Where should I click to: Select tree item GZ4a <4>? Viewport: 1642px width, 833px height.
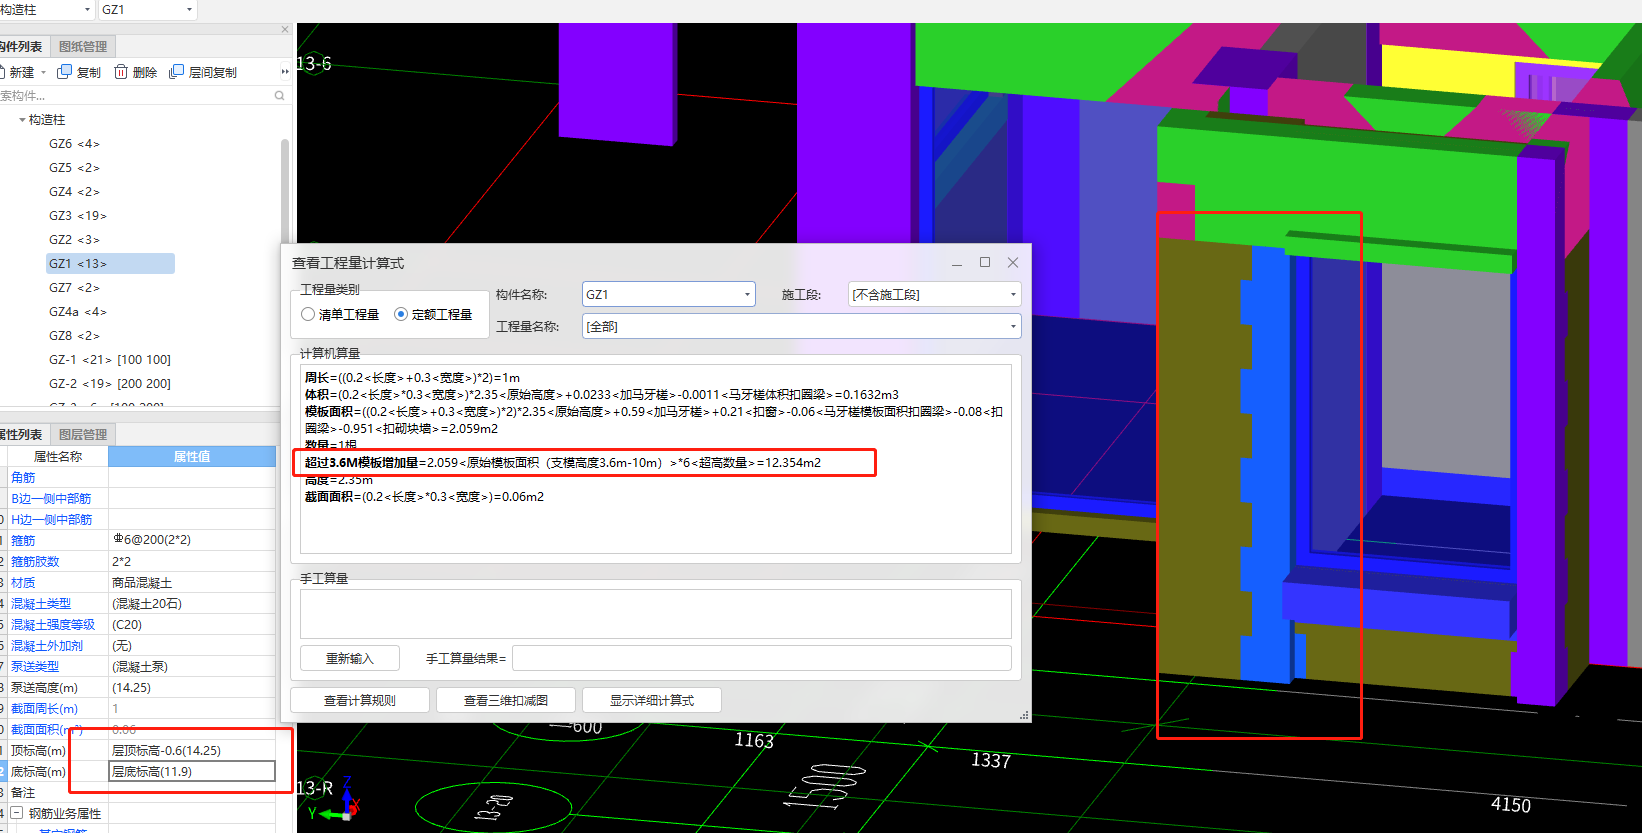coord(78,312)
